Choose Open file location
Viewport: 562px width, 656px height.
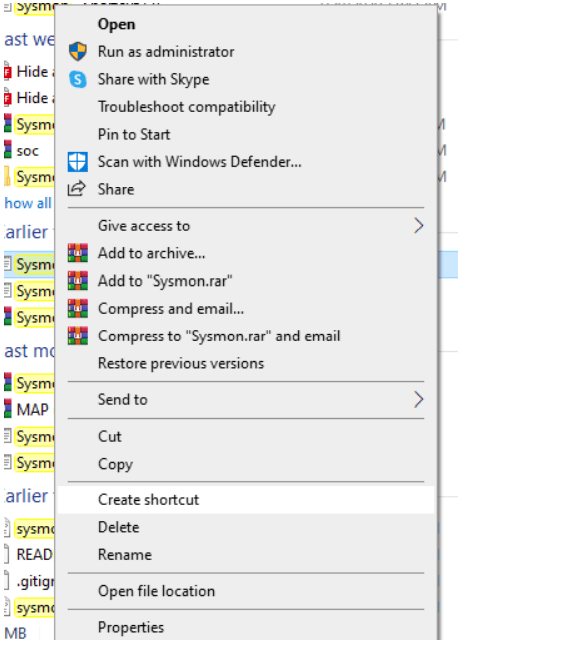pyautogui.click(x=246, y=591)
